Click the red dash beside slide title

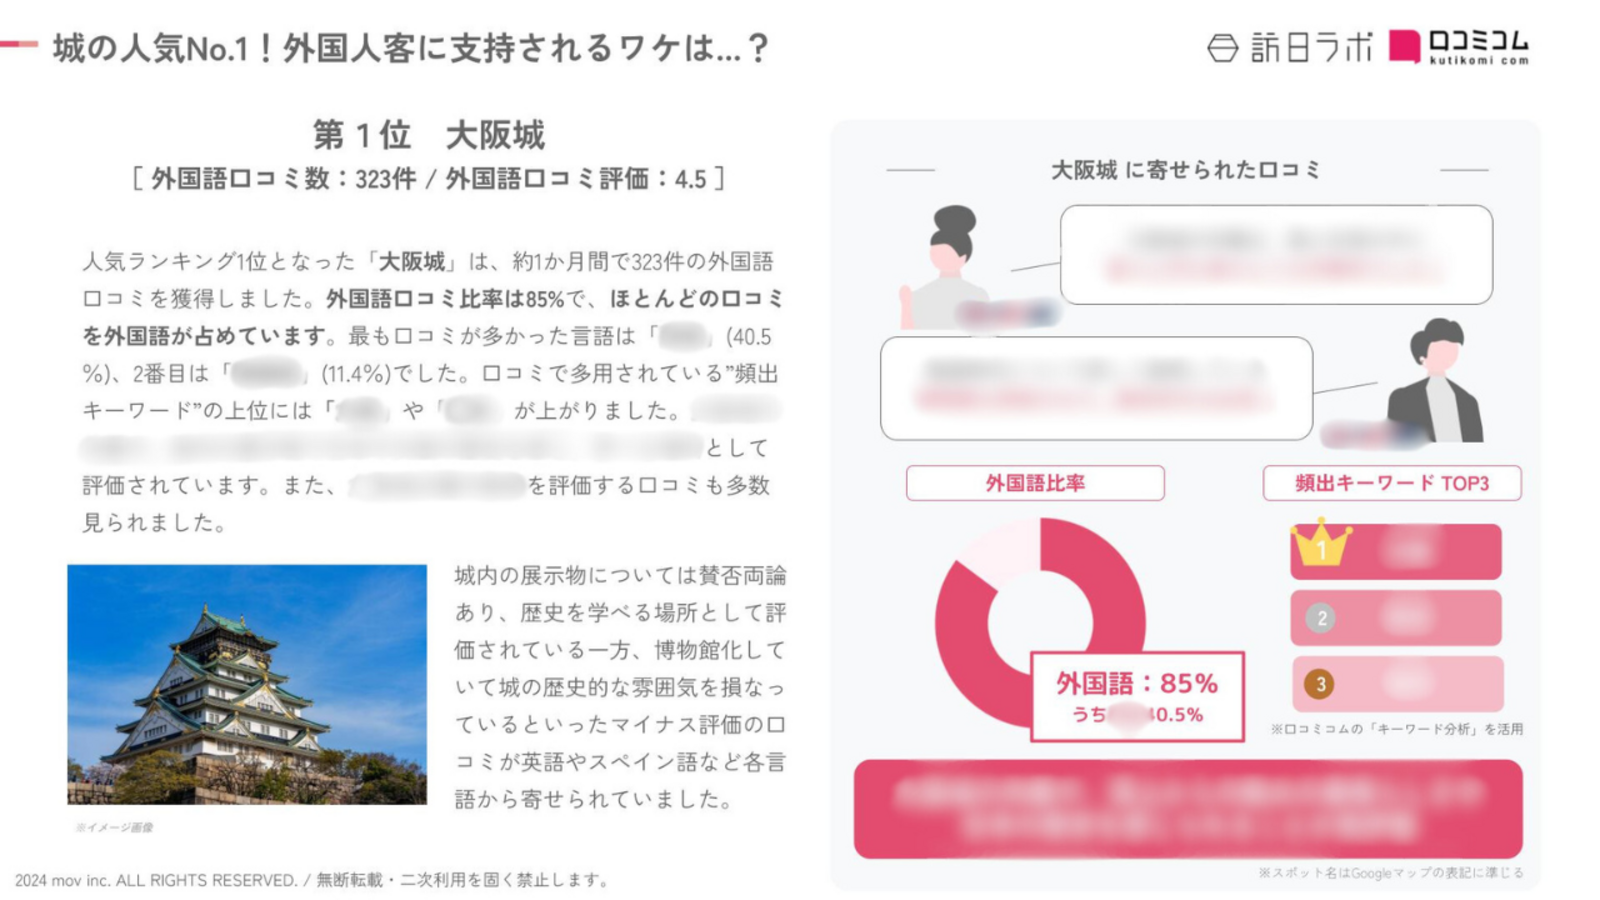pos(19,44)
